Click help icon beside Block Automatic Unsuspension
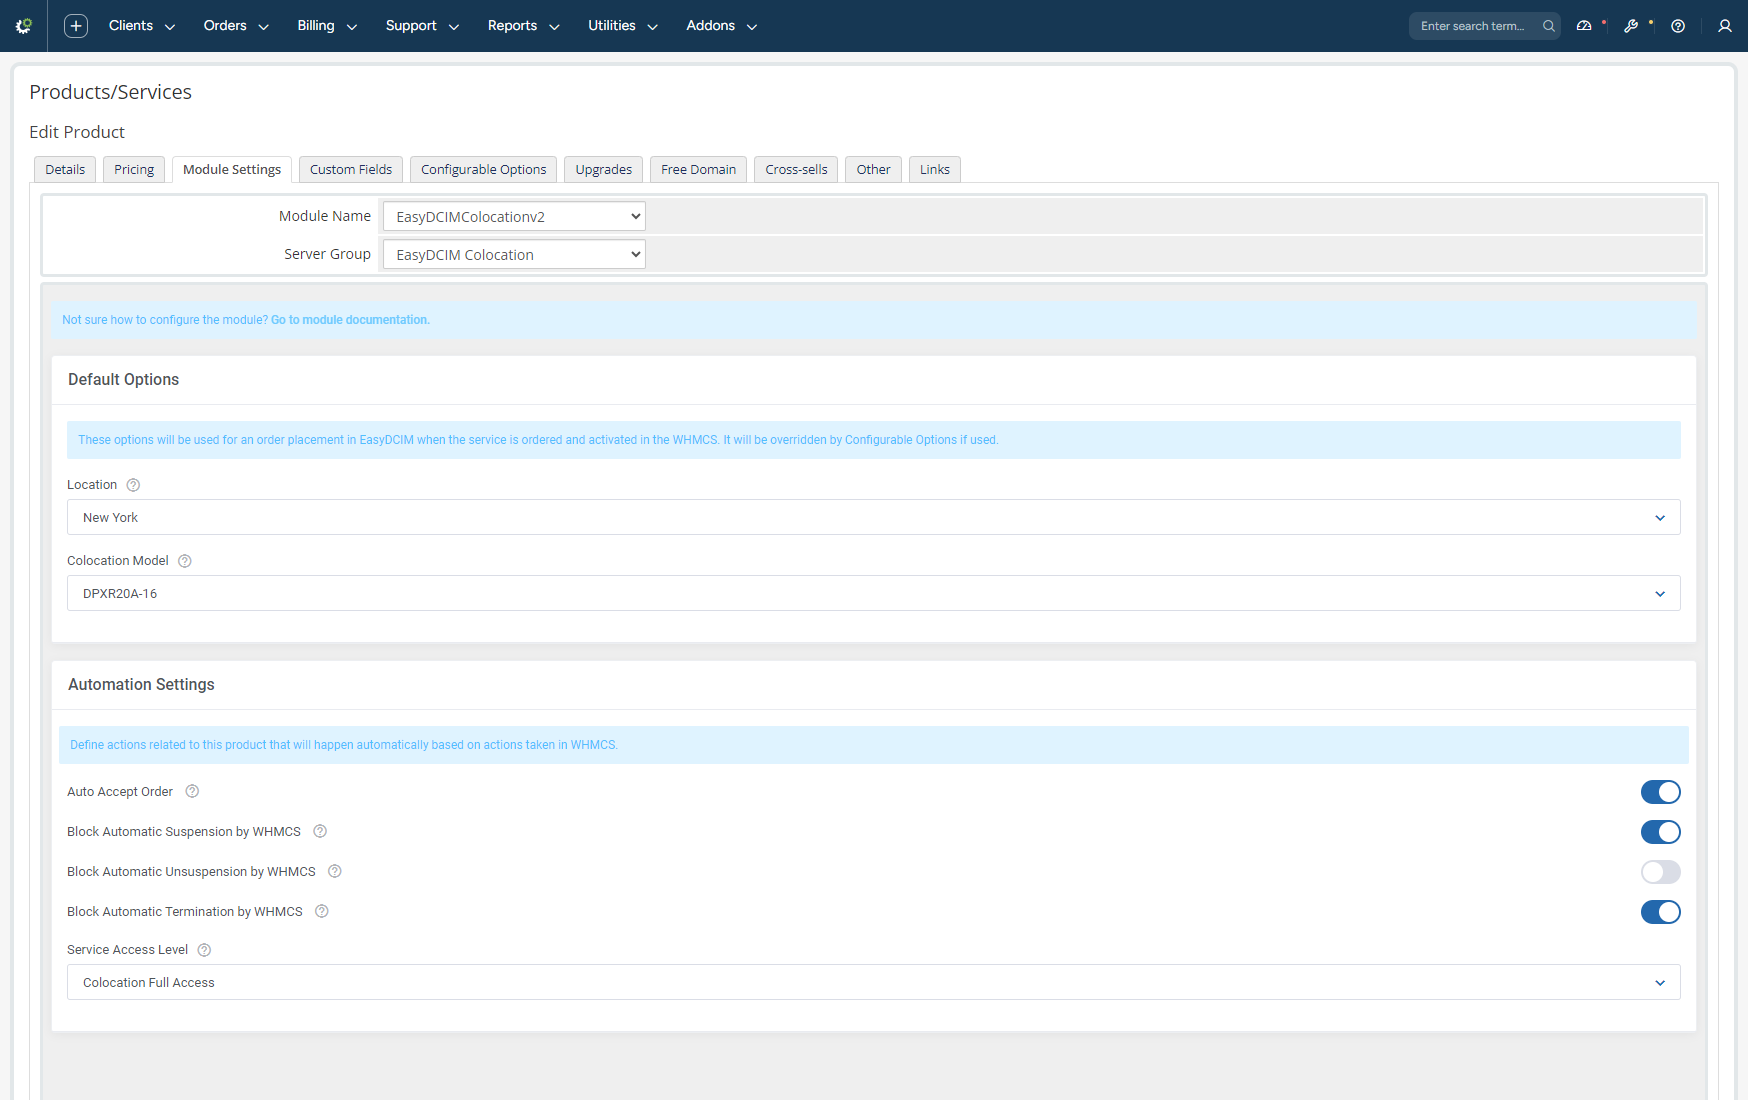This screenshot has height=1100, width=1748. coord(335,871)
